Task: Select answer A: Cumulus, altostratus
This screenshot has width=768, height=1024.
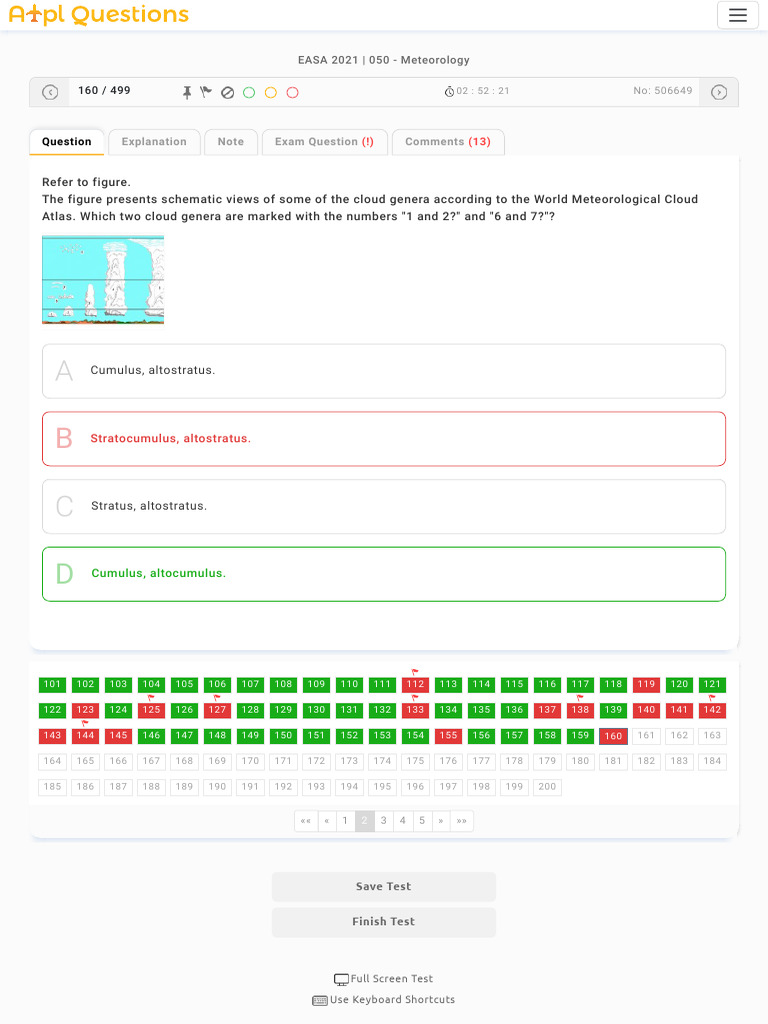Action: coord(384,371)
